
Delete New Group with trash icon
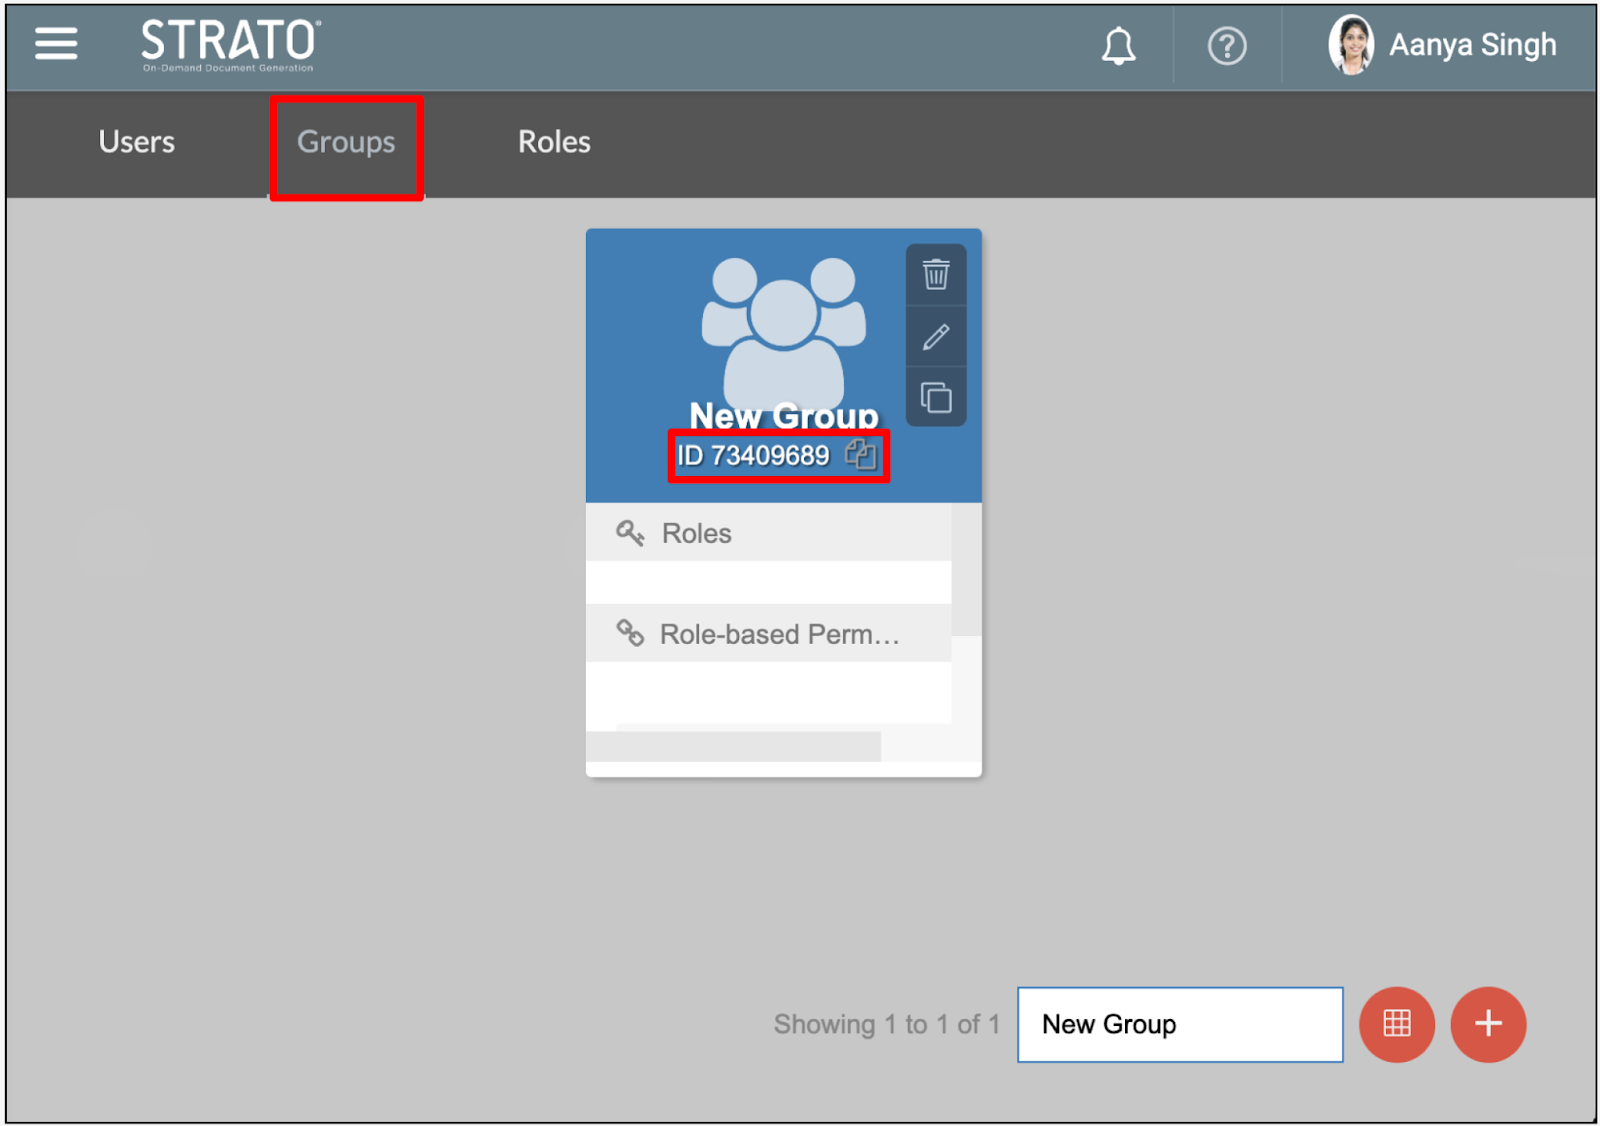936,275
